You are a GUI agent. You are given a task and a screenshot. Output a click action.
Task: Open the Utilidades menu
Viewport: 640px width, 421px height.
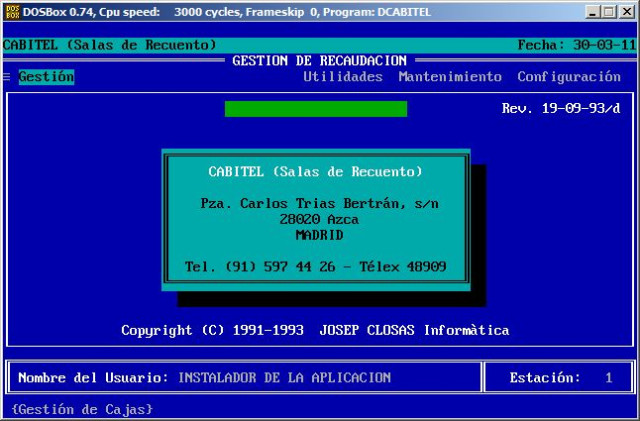[343, 77]
